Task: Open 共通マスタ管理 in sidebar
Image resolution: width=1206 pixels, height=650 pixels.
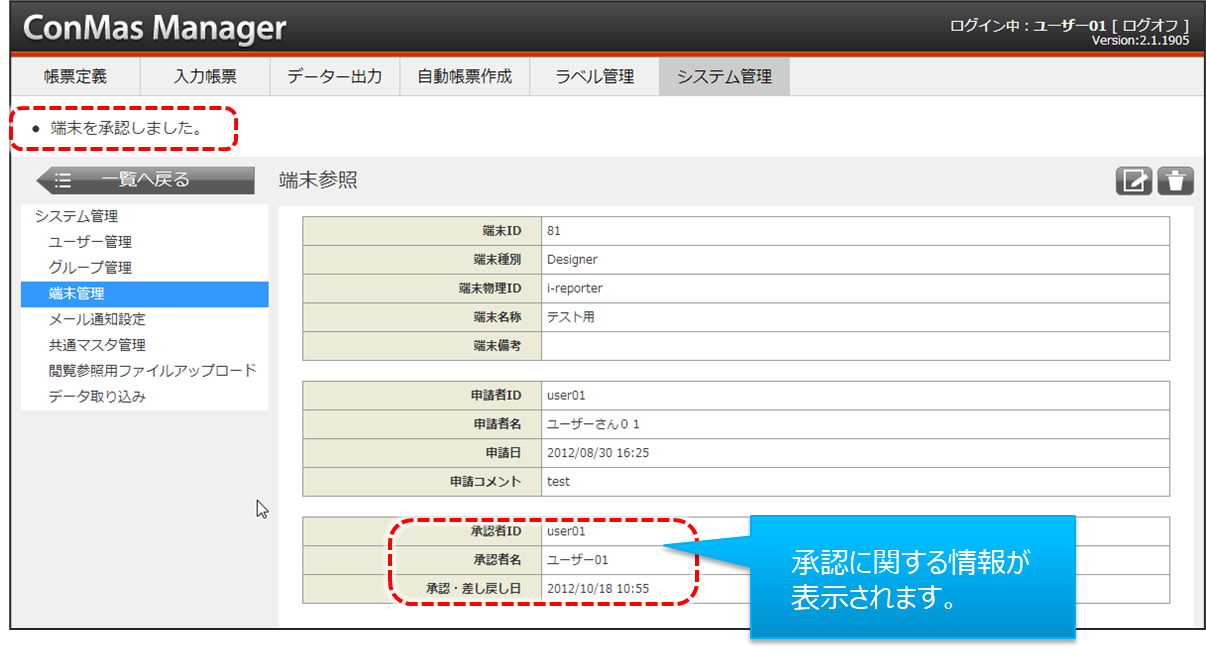Action: point(97,345)
